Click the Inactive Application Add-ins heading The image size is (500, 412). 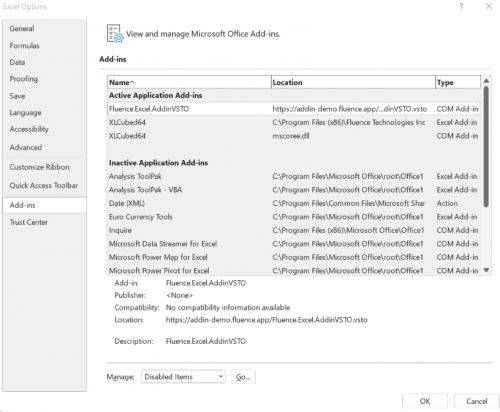158,163
